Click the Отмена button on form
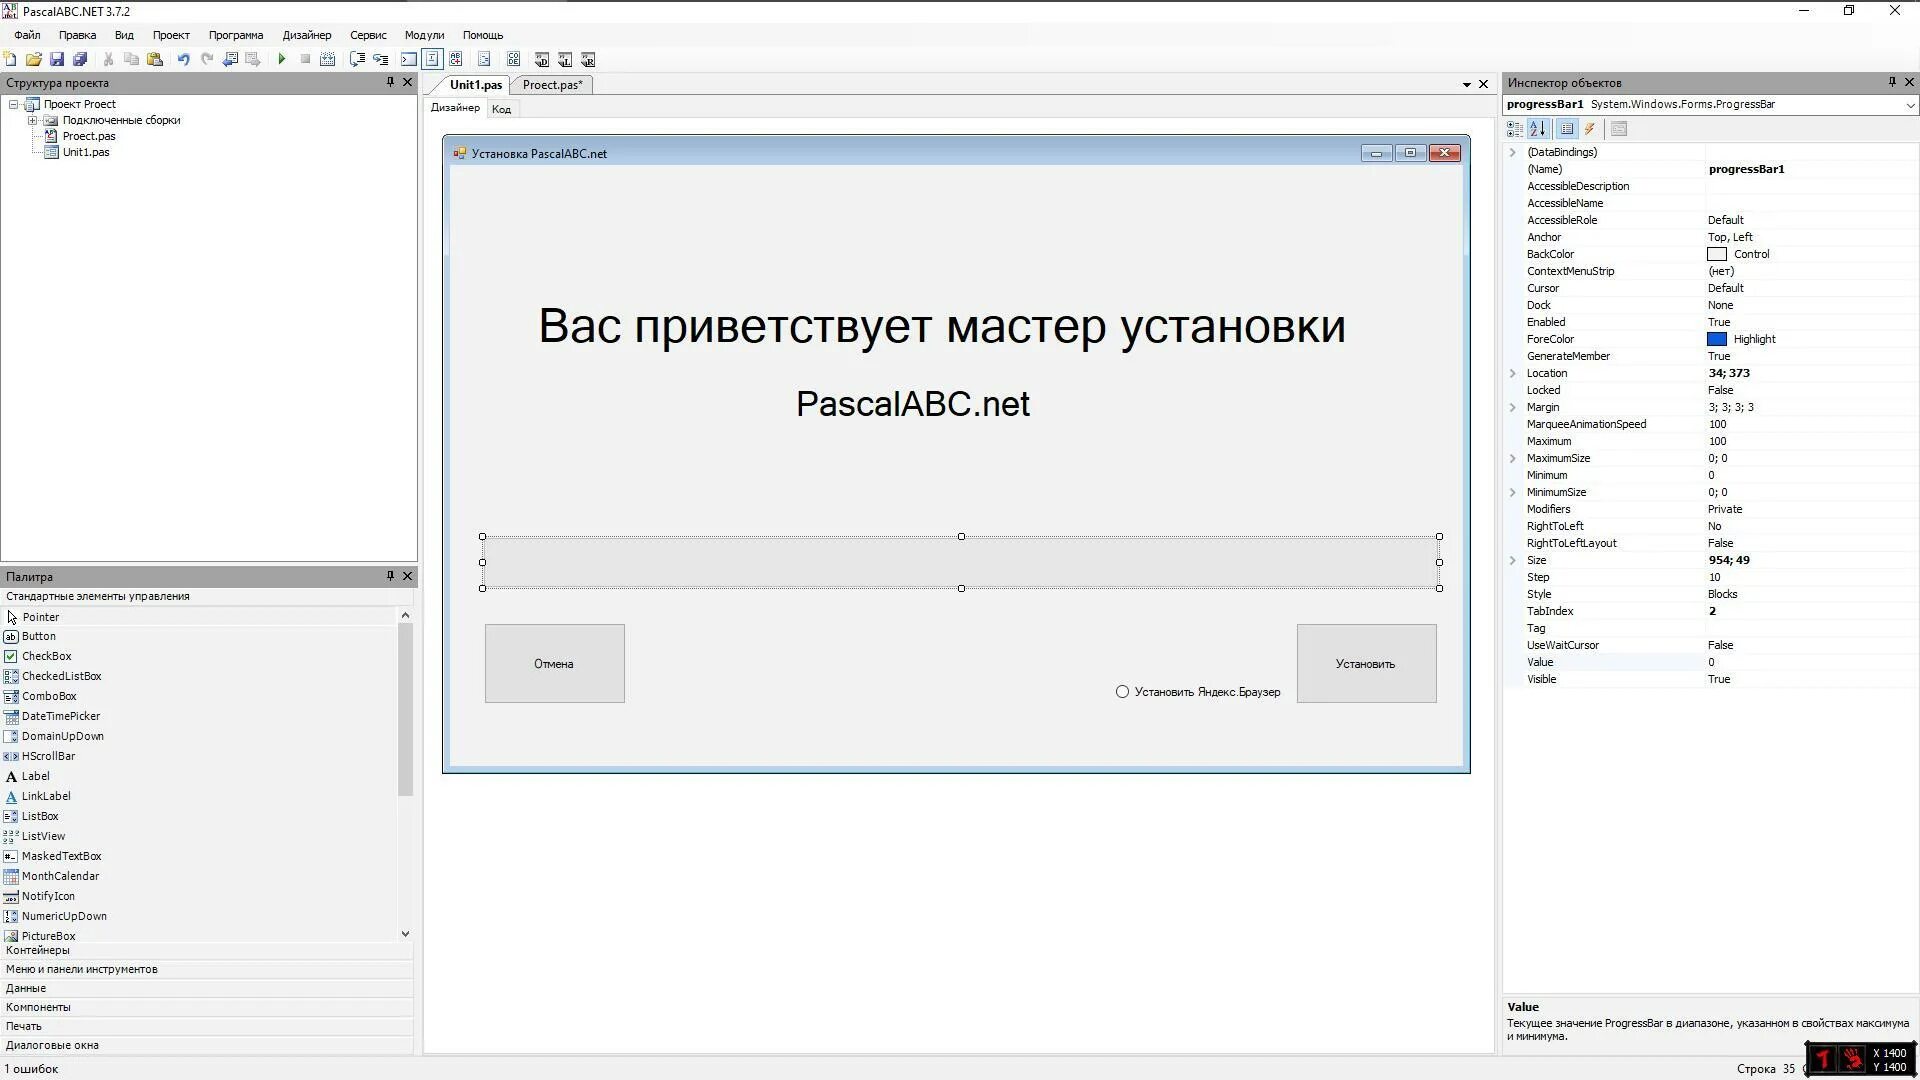This screenshot has height=1080, width=1920. (x=554, y=664)
